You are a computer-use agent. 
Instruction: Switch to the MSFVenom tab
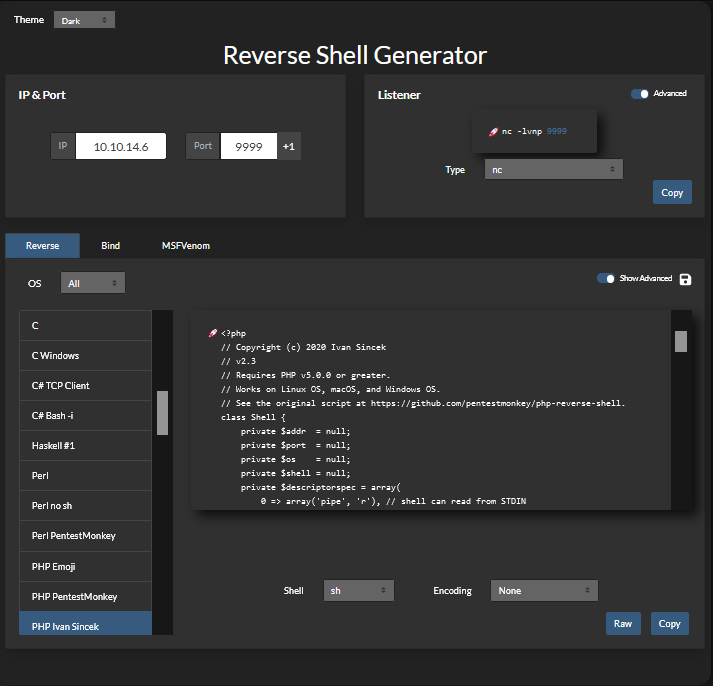pos(186,245)
